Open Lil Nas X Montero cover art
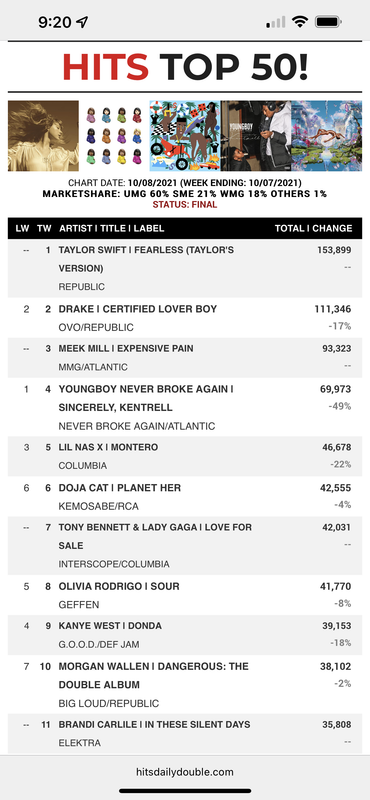Screen dimensions: 370x800 pos(327,136)
